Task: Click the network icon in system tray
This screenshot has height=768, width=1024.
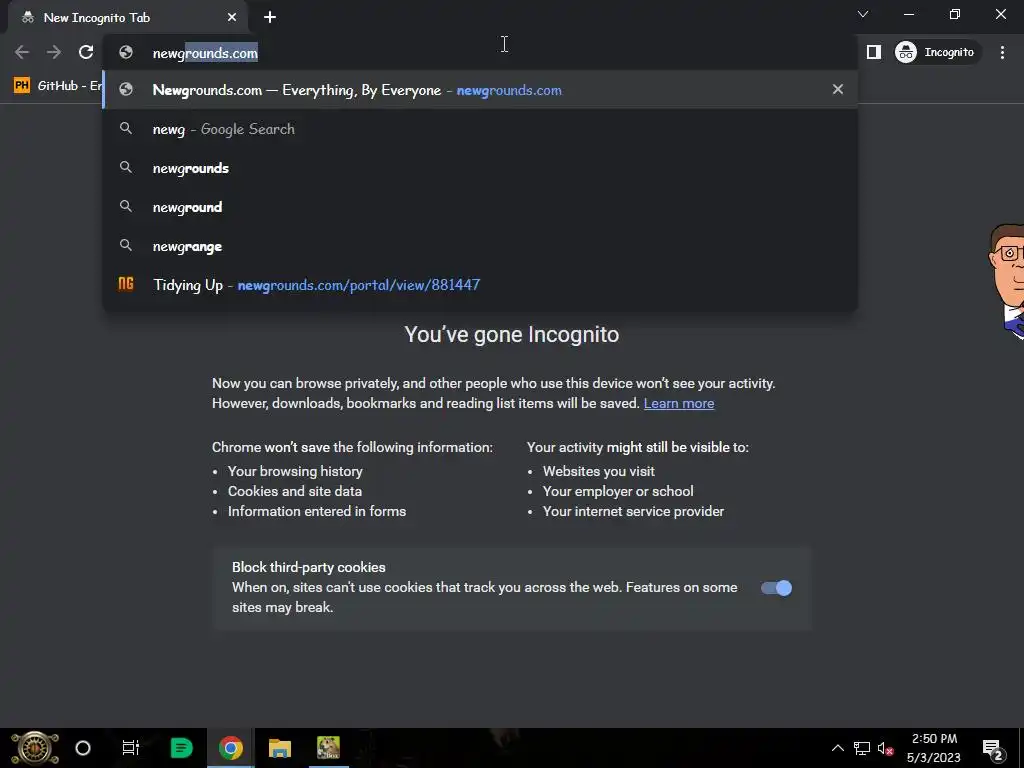Action: [x=861, y=748]
